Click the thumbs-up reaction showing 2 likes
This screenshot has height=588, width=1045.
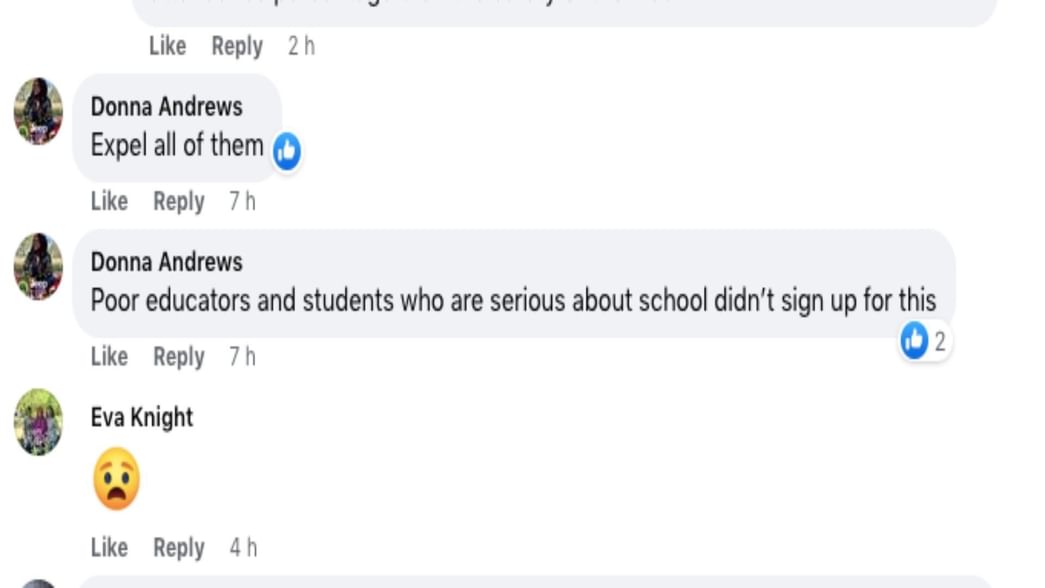point(920,342)
